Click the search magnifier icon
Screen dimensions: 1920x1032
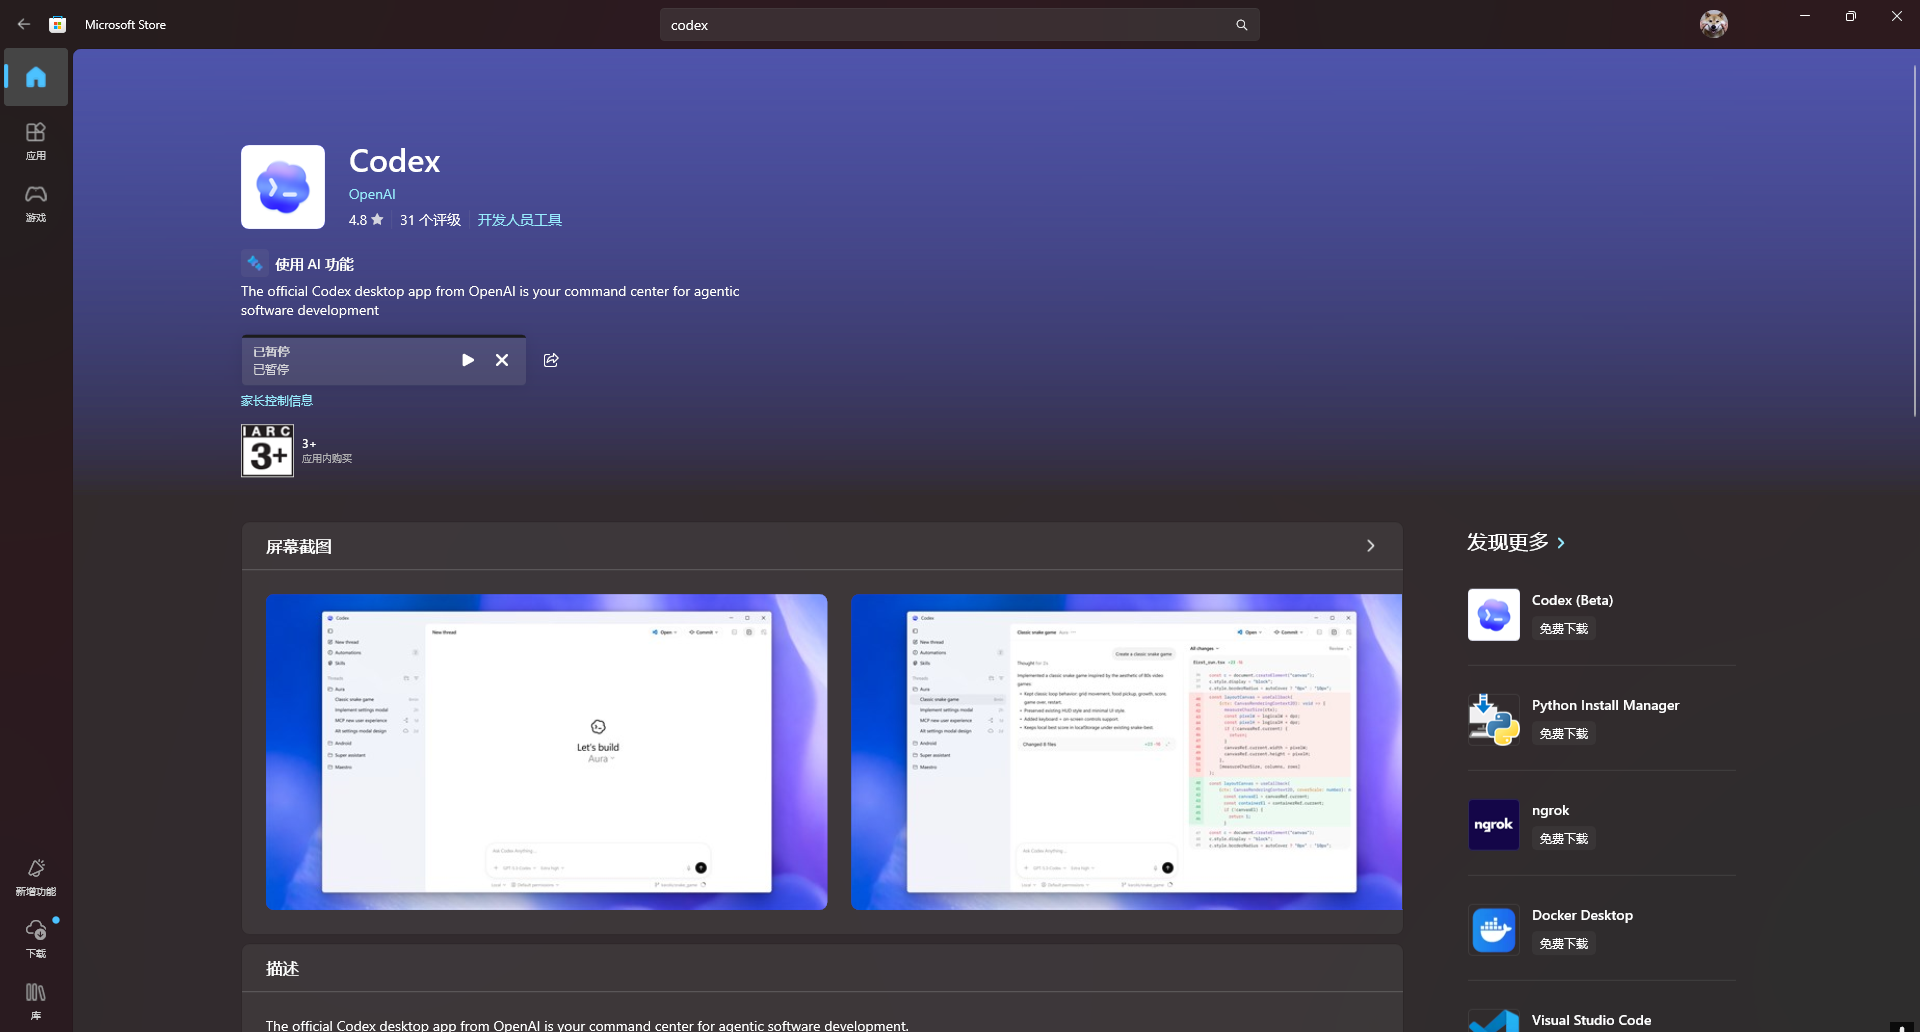click(1241, 25)
